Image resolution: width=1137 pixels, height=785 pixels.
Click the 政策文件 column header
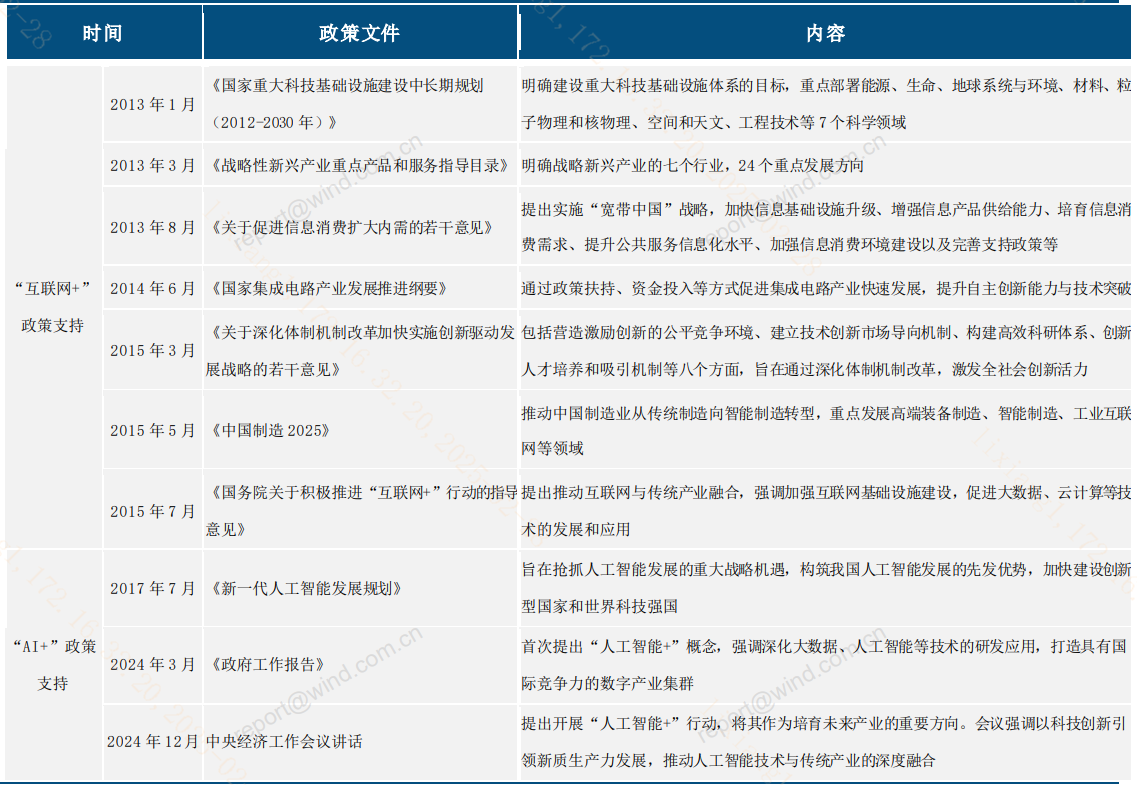tap(360, 33)
